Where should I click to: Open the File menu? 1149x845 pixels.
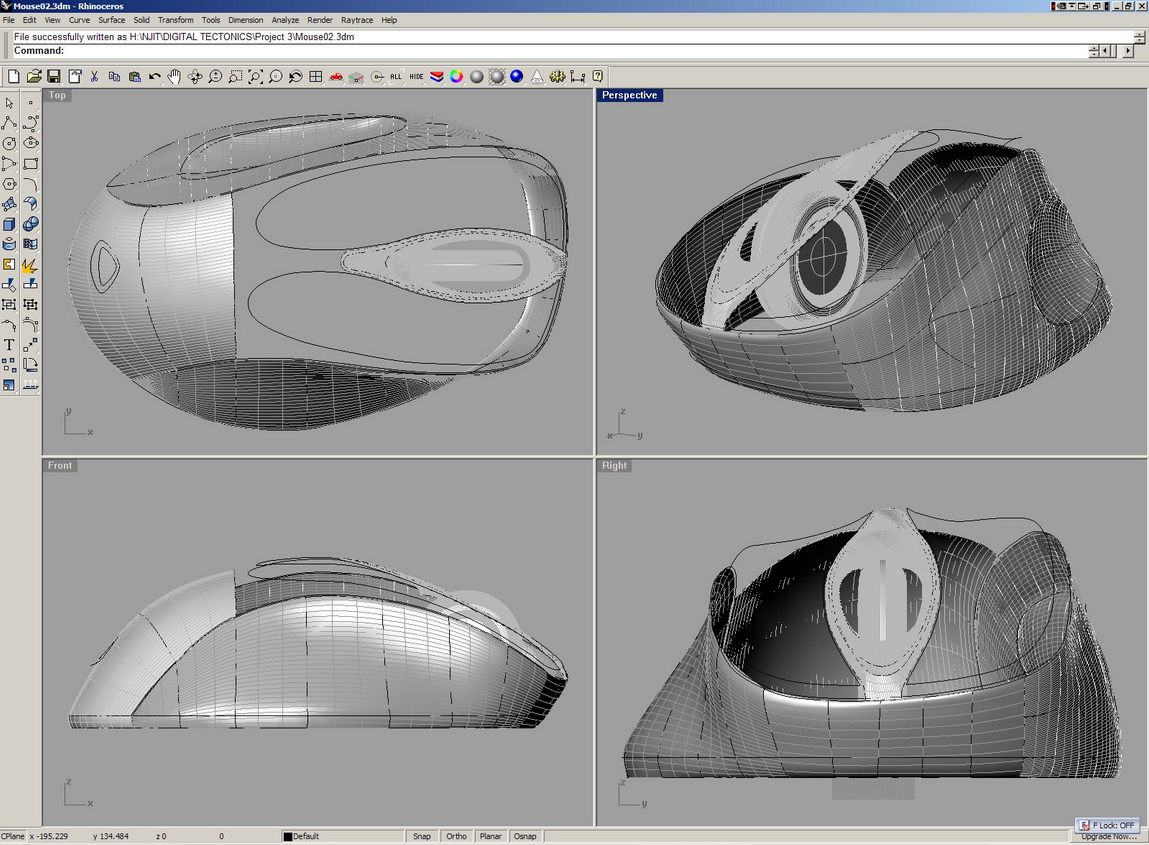point(9,20)
